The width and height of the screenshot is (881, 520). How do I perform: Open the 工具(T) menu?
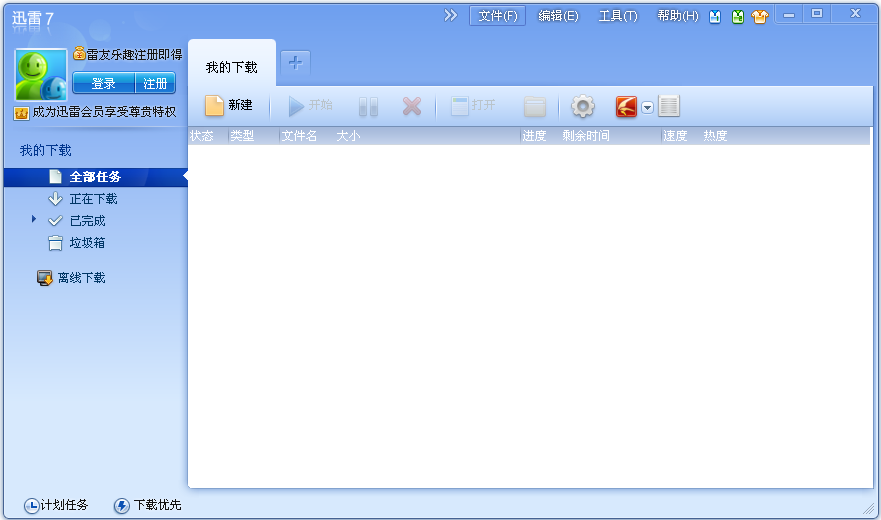pos(618,16)
